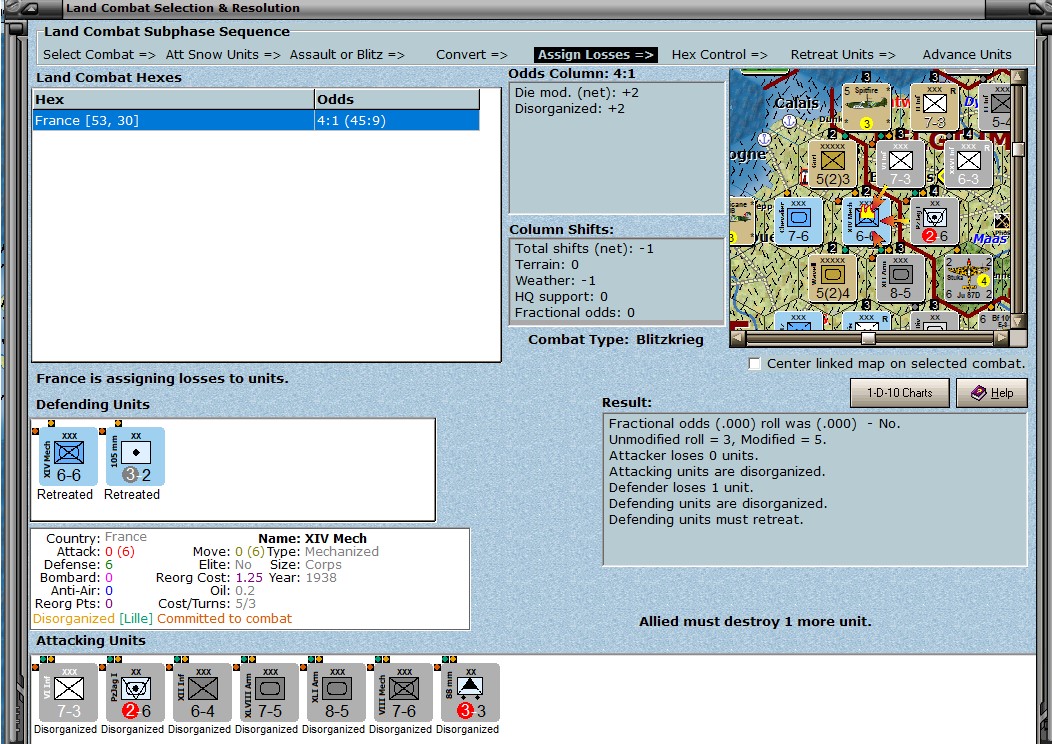Go to the Retreat Units subphase
This screenshot has width=1052, height=744.
(x=843, y=54)
